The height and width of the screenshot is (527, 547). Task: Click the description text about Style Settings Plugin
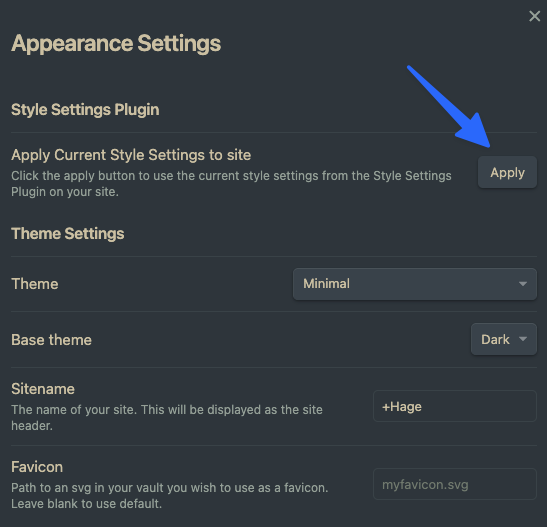pyautogui.click(x=231, y=183)
